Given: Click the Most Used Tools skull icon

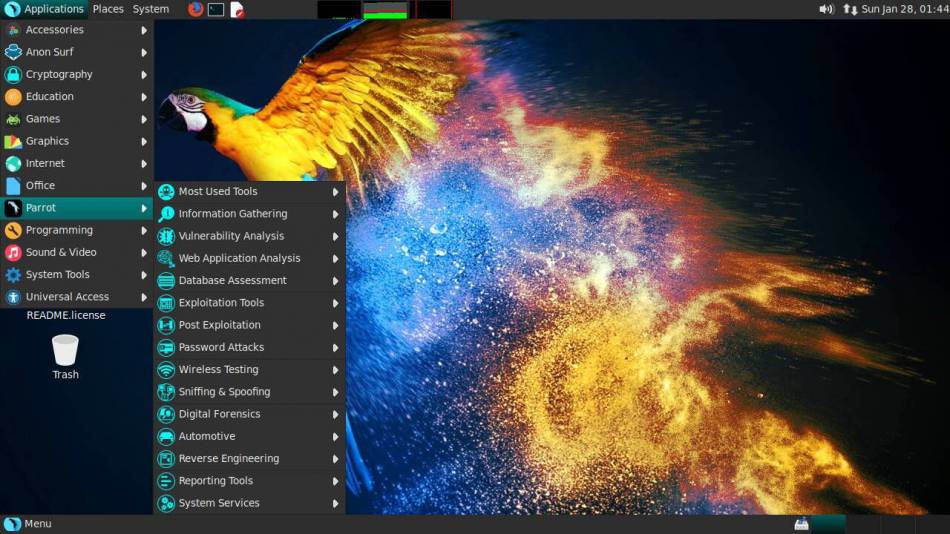Looking at the screenshot, I should 166,192.
